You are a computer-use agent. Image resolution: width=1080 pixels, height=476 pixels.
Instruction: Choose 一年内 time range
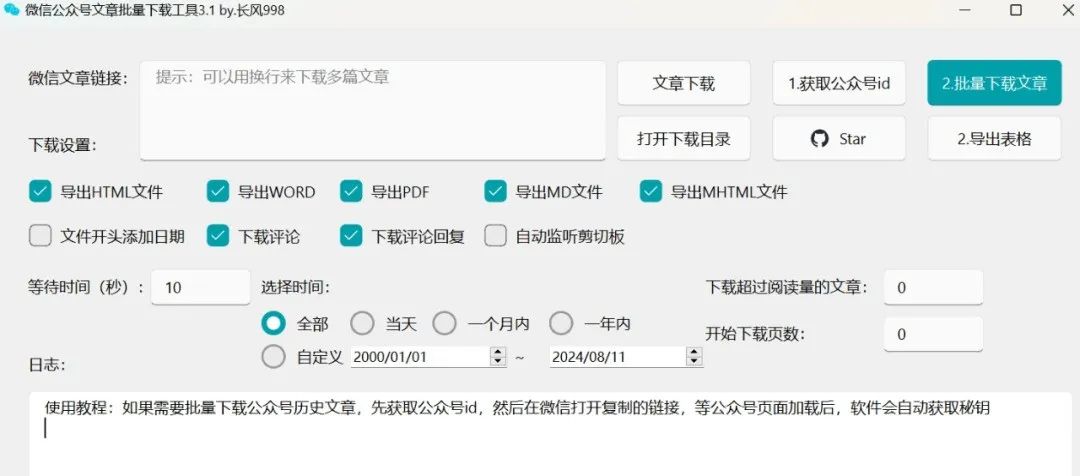tap(561, 322)
